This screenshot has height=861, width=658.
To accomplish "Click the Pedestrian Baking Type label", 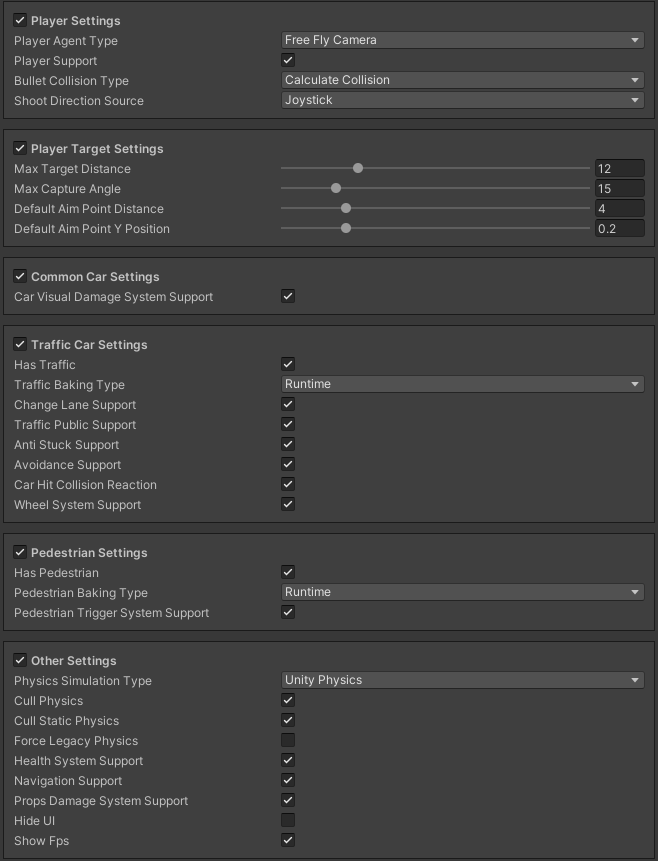I will point(81,592).
